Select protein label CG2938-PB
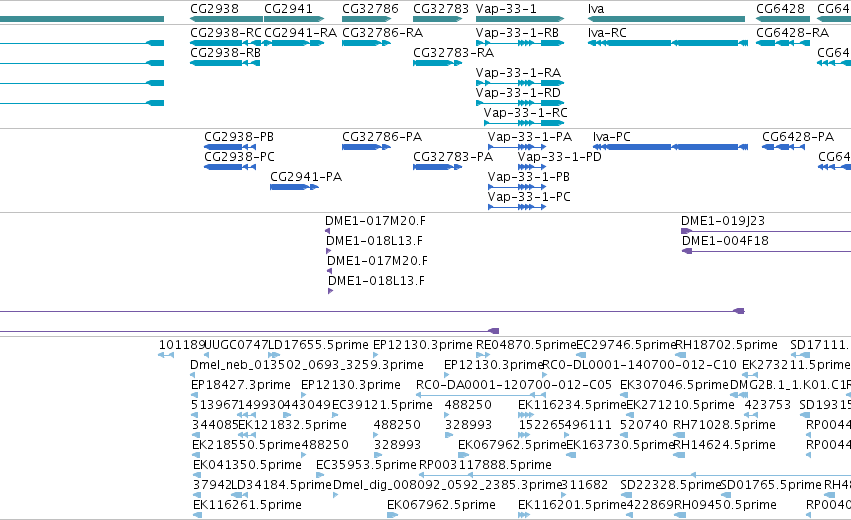 (x=239, y=137)
